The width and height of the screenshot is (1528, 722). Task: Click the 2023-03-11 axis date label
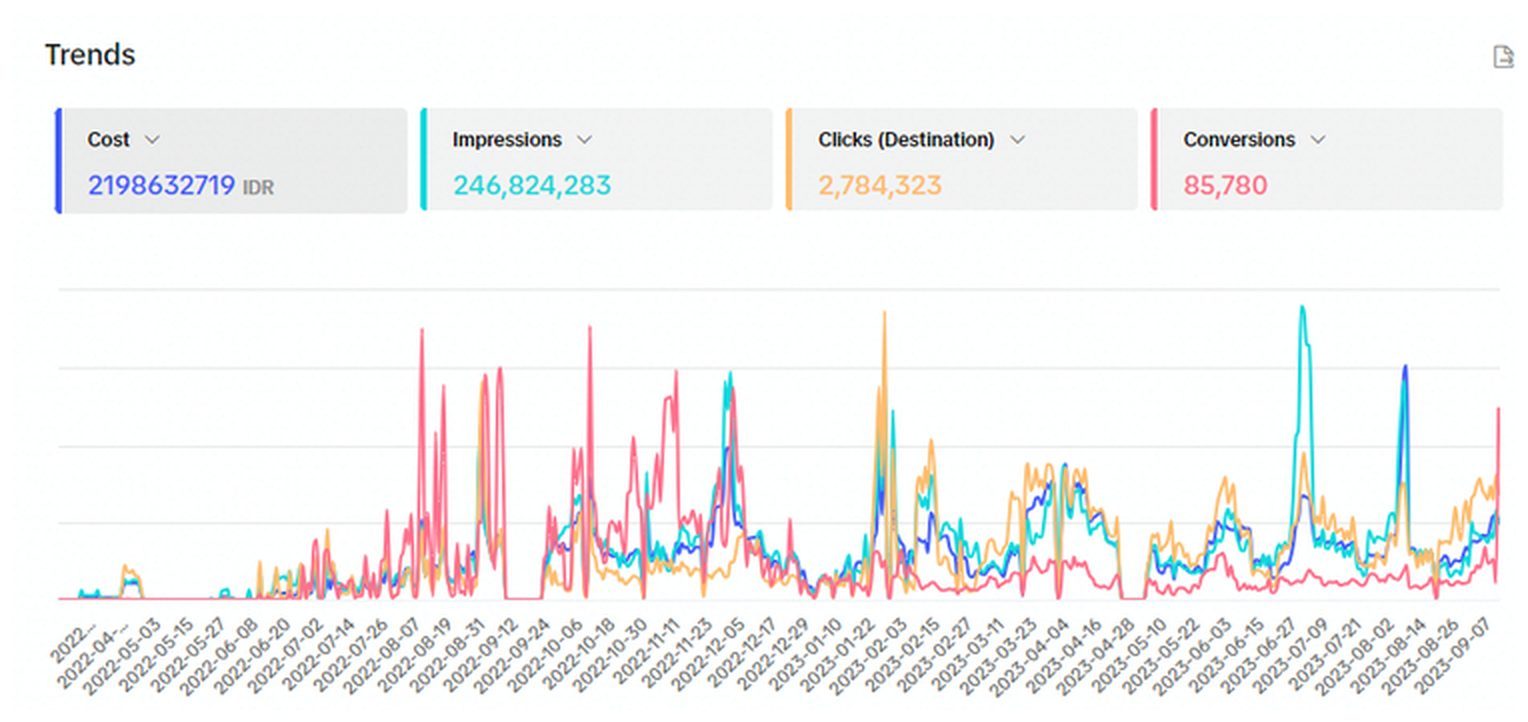[969, 653]
